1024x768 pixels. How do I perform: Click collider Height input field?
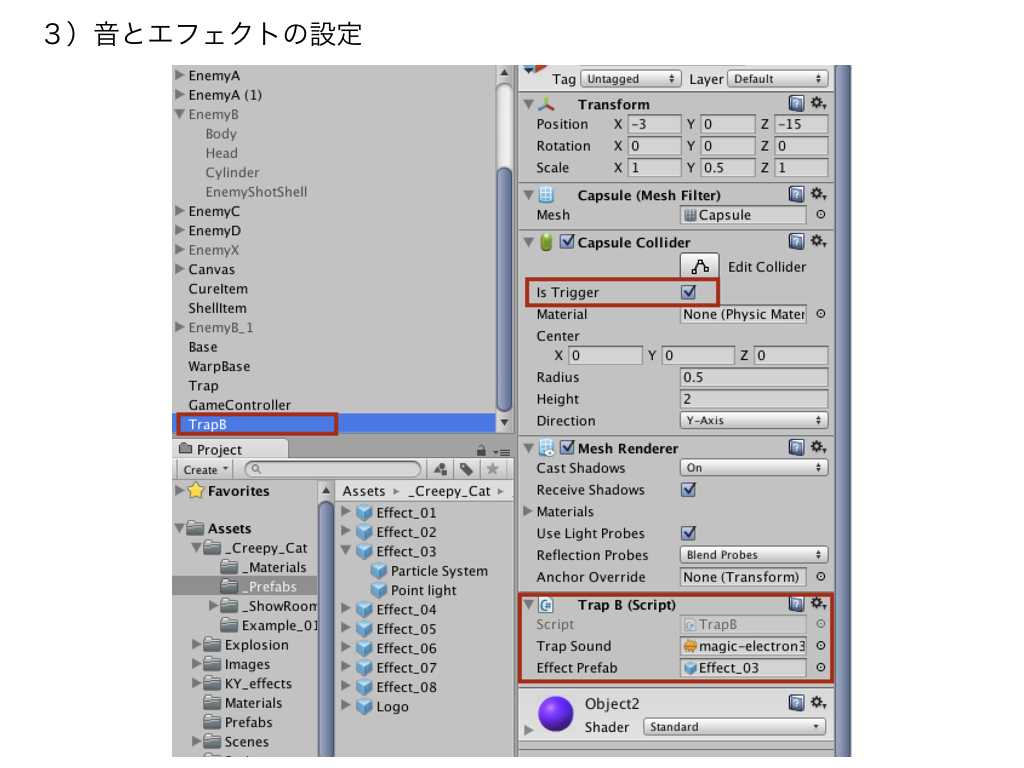pyautogui.click(x=754, y=399)
